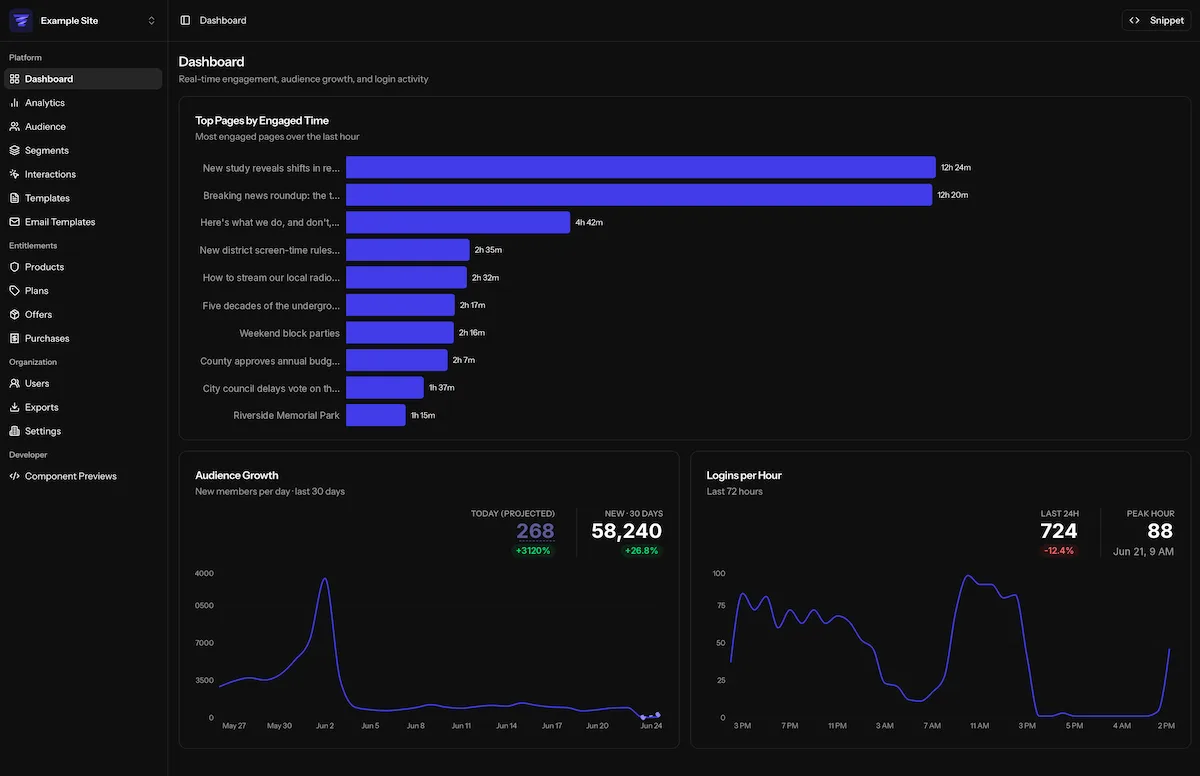Click the City council delays vote label
This screenshot has height=776, width=1200.
pyautogui.click(x=272, y=388)
